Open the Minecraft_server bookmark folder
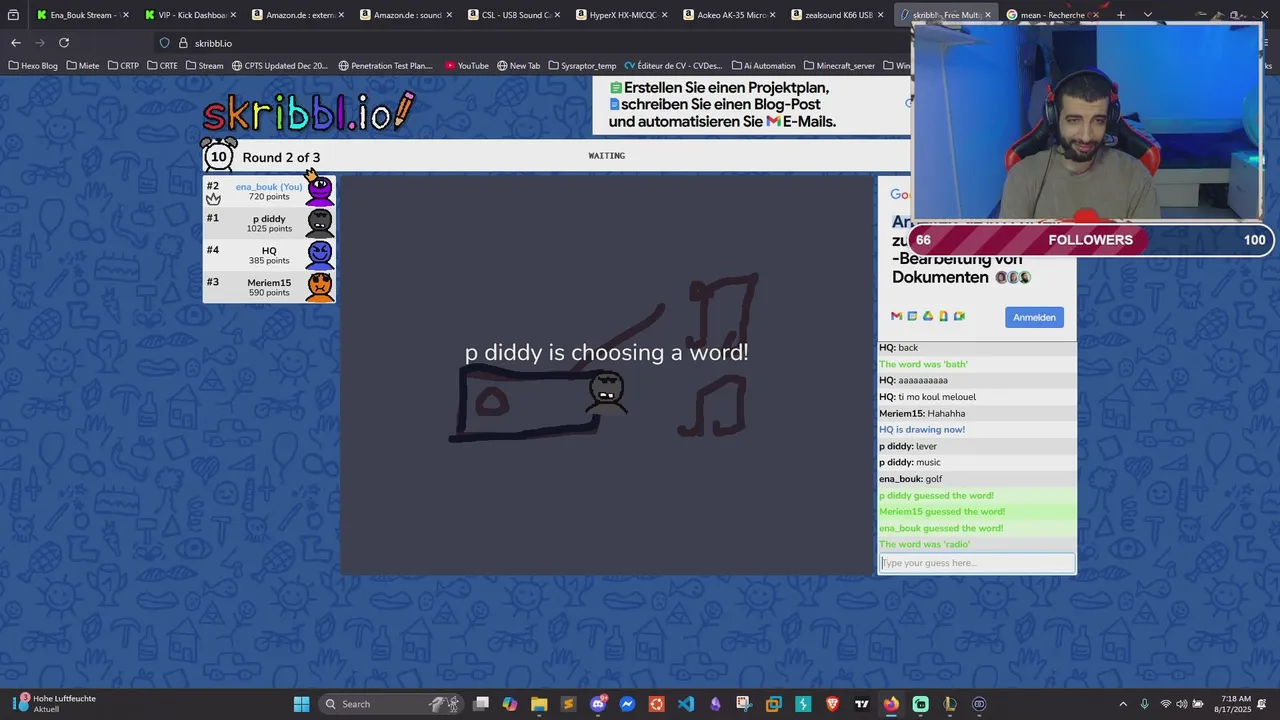 (839, 66)
